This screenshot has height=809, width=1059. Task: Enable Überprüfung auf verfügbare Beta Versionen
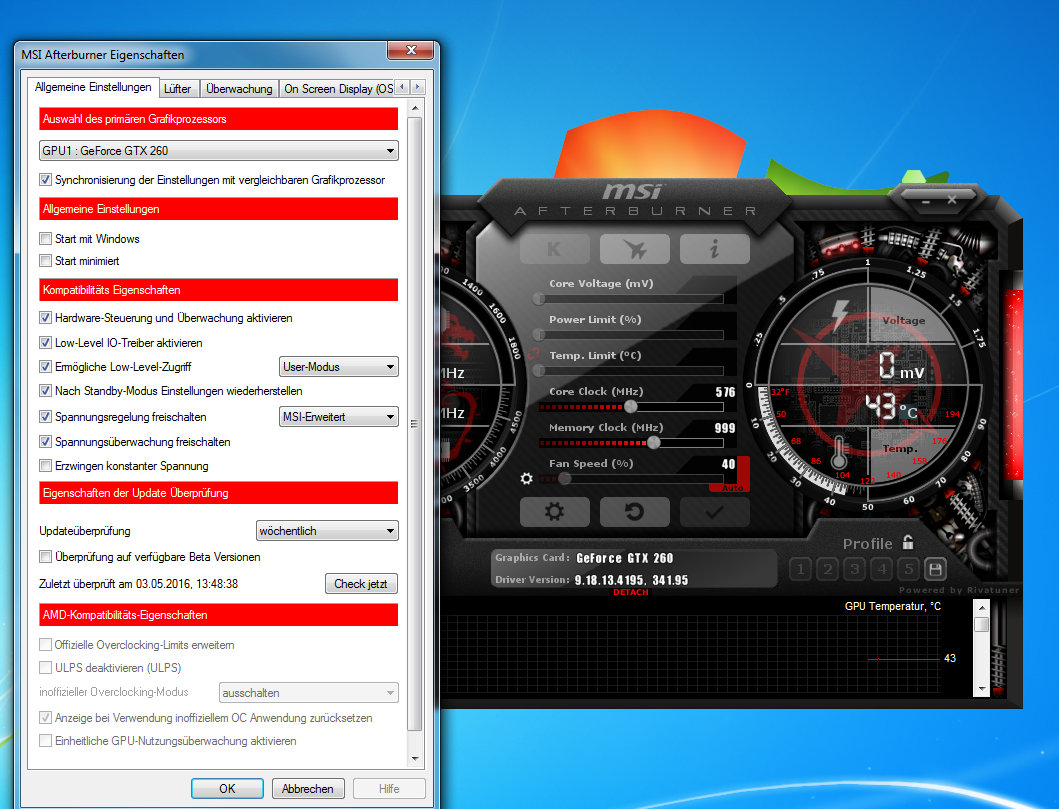45,556
